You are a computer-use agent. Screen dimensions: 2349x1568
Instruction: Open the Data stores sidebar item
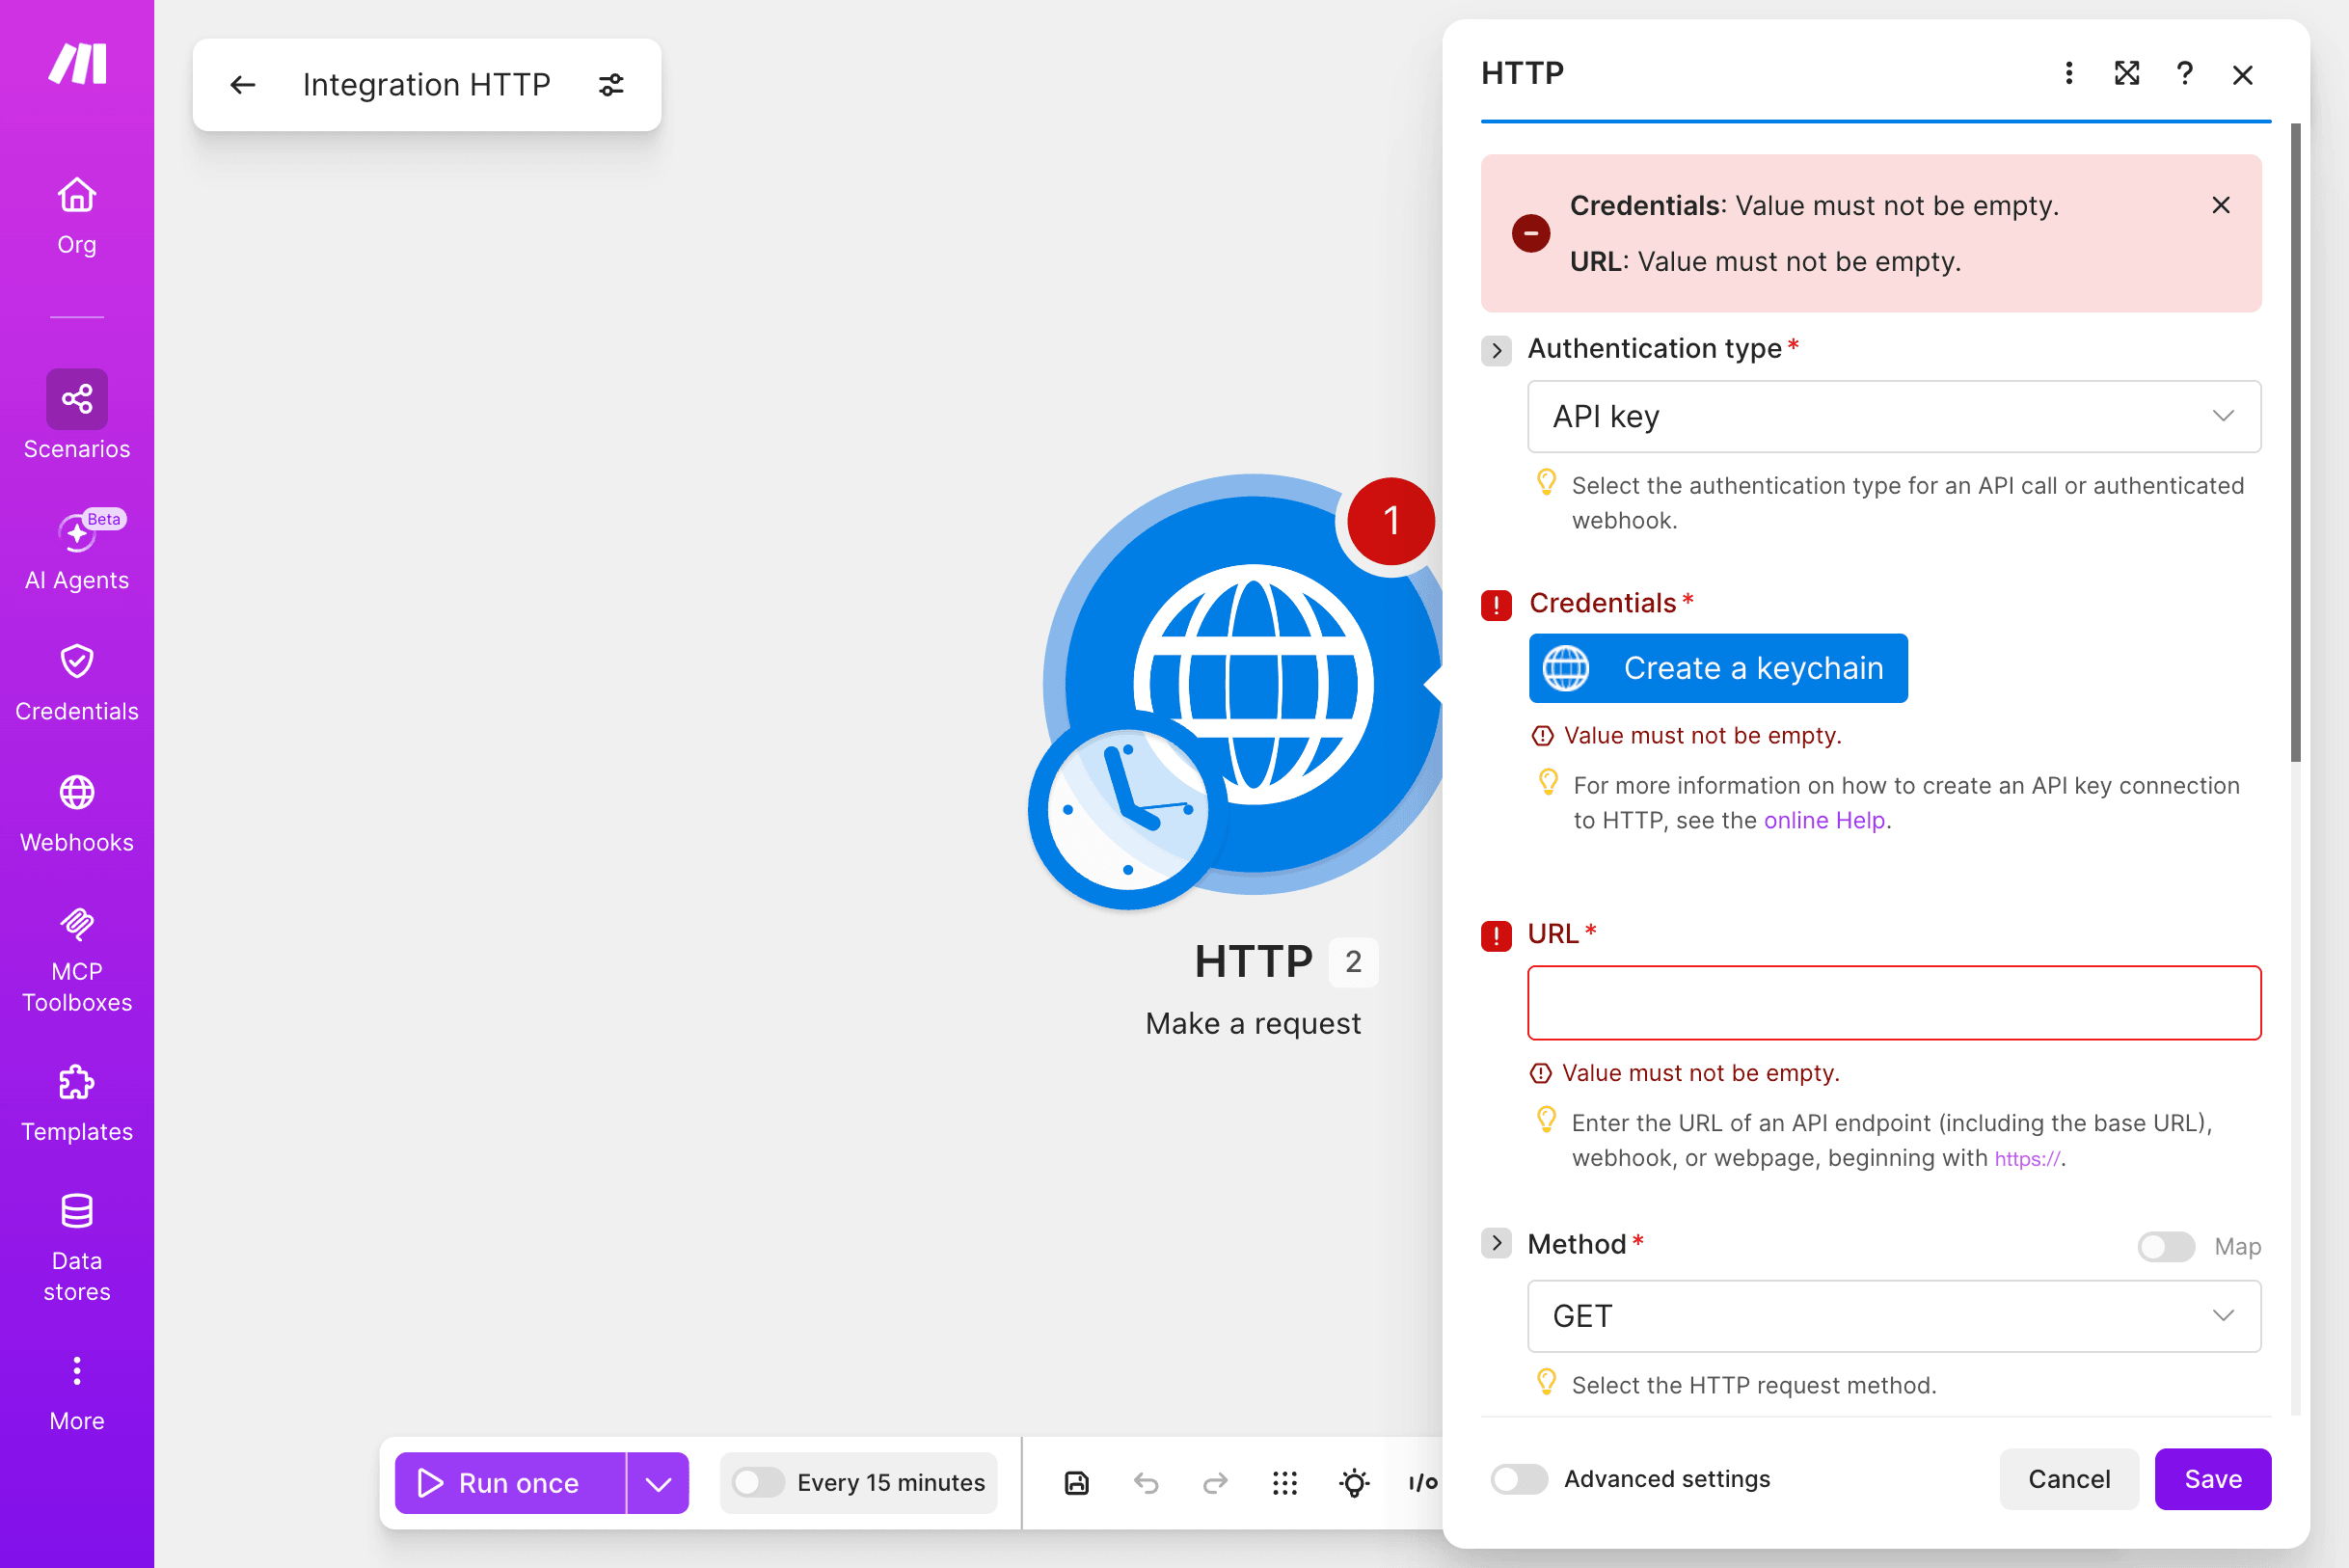[x=76, y=1248]
